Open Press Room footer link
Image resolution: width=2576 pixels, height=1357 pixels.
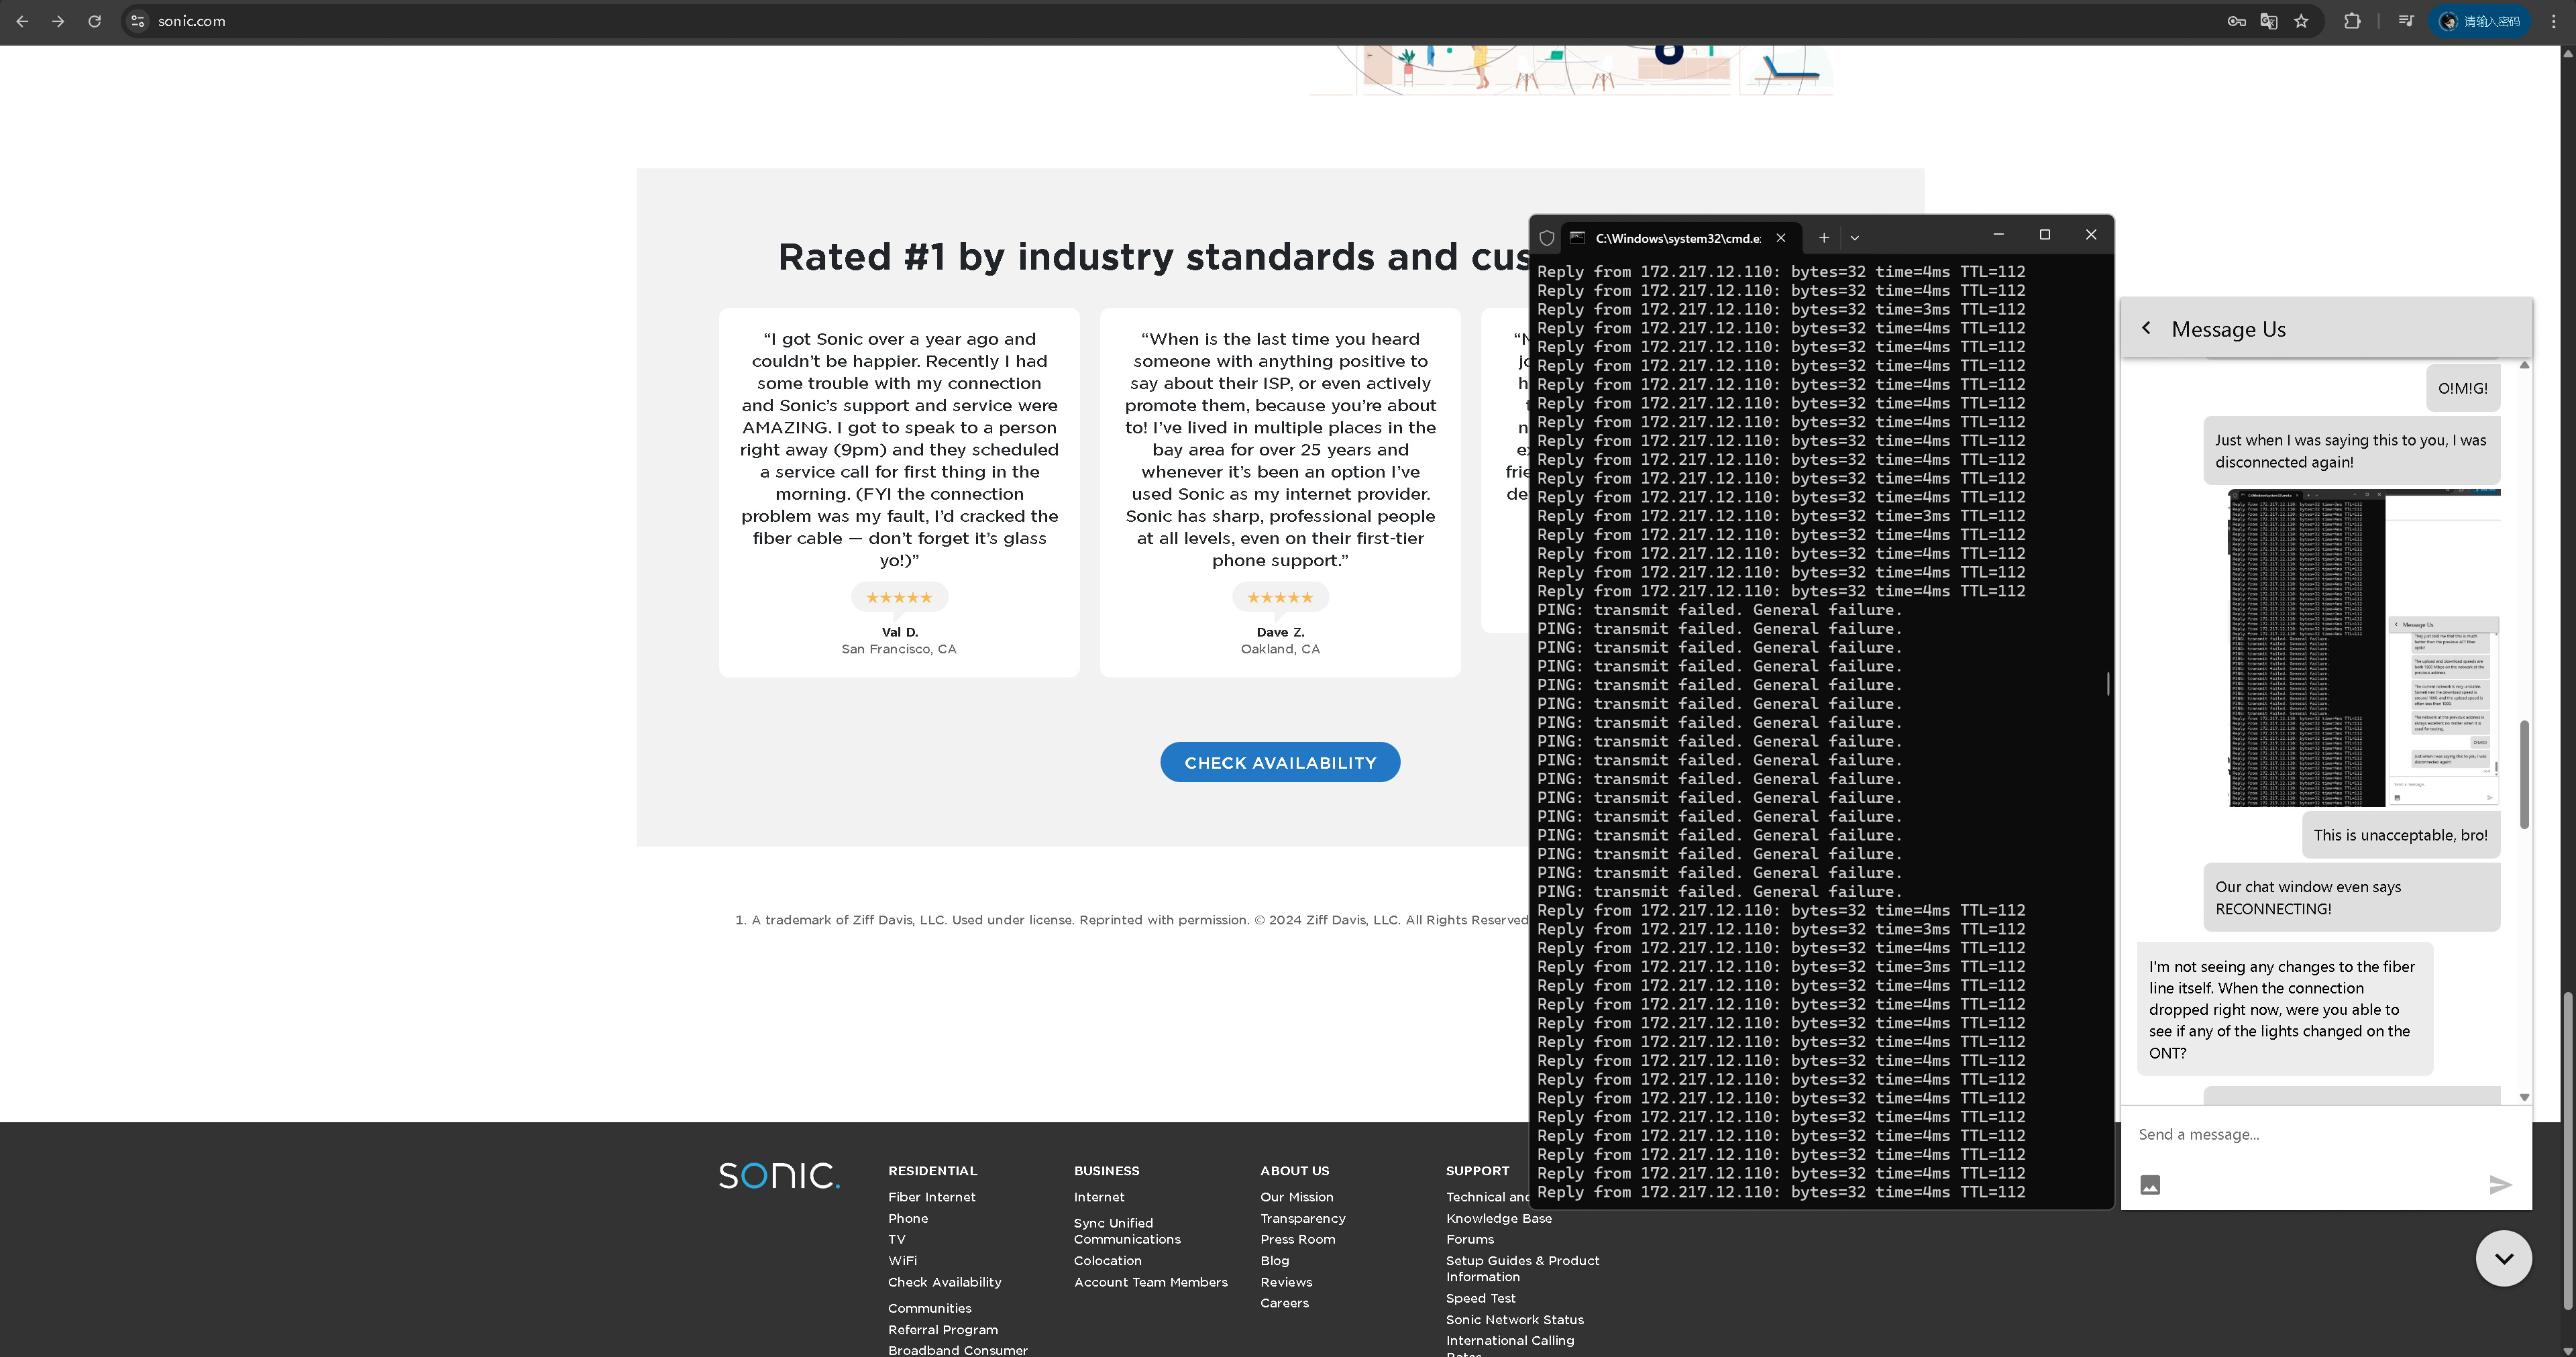(x=1297, y=1239)
